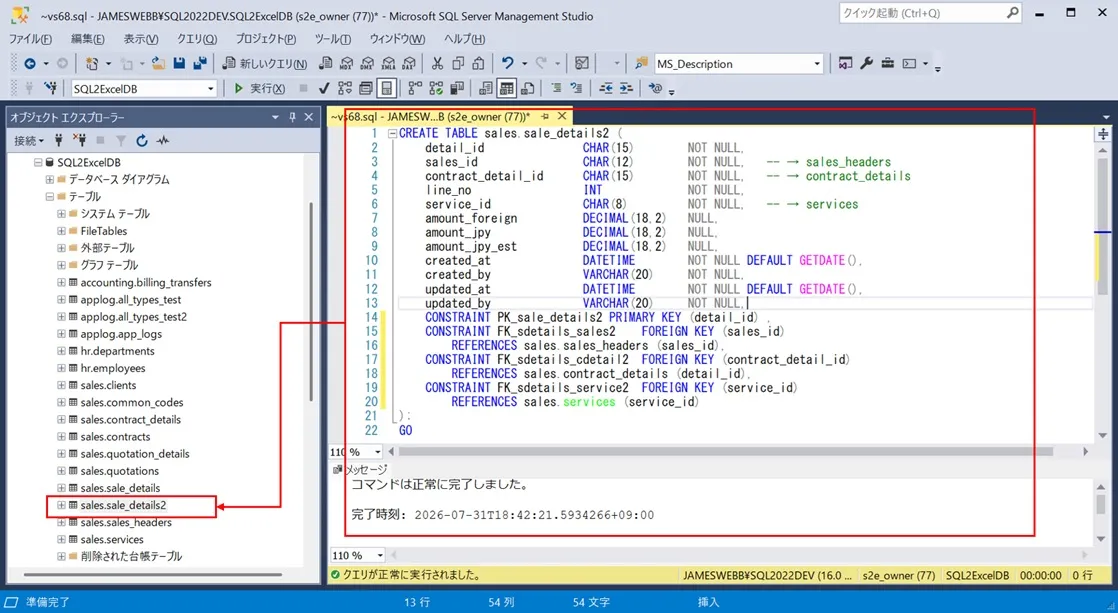Select the sales.quotations table node

pos(120,470)
